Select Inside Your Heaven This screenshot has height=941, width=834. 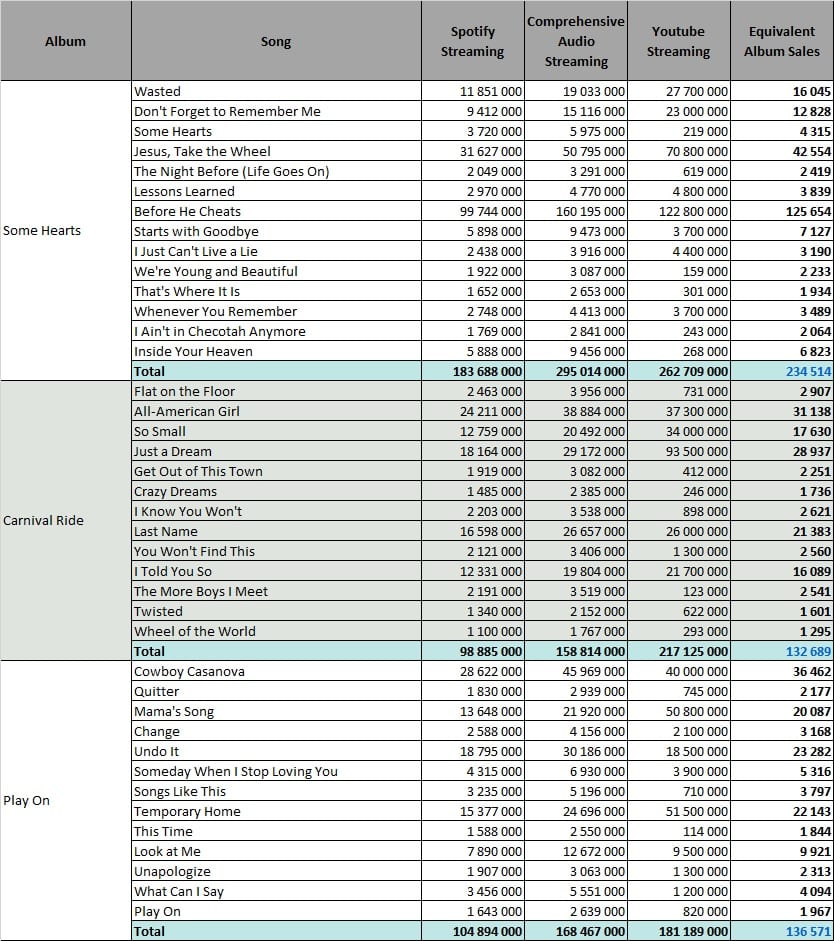(x=276, y=351)
